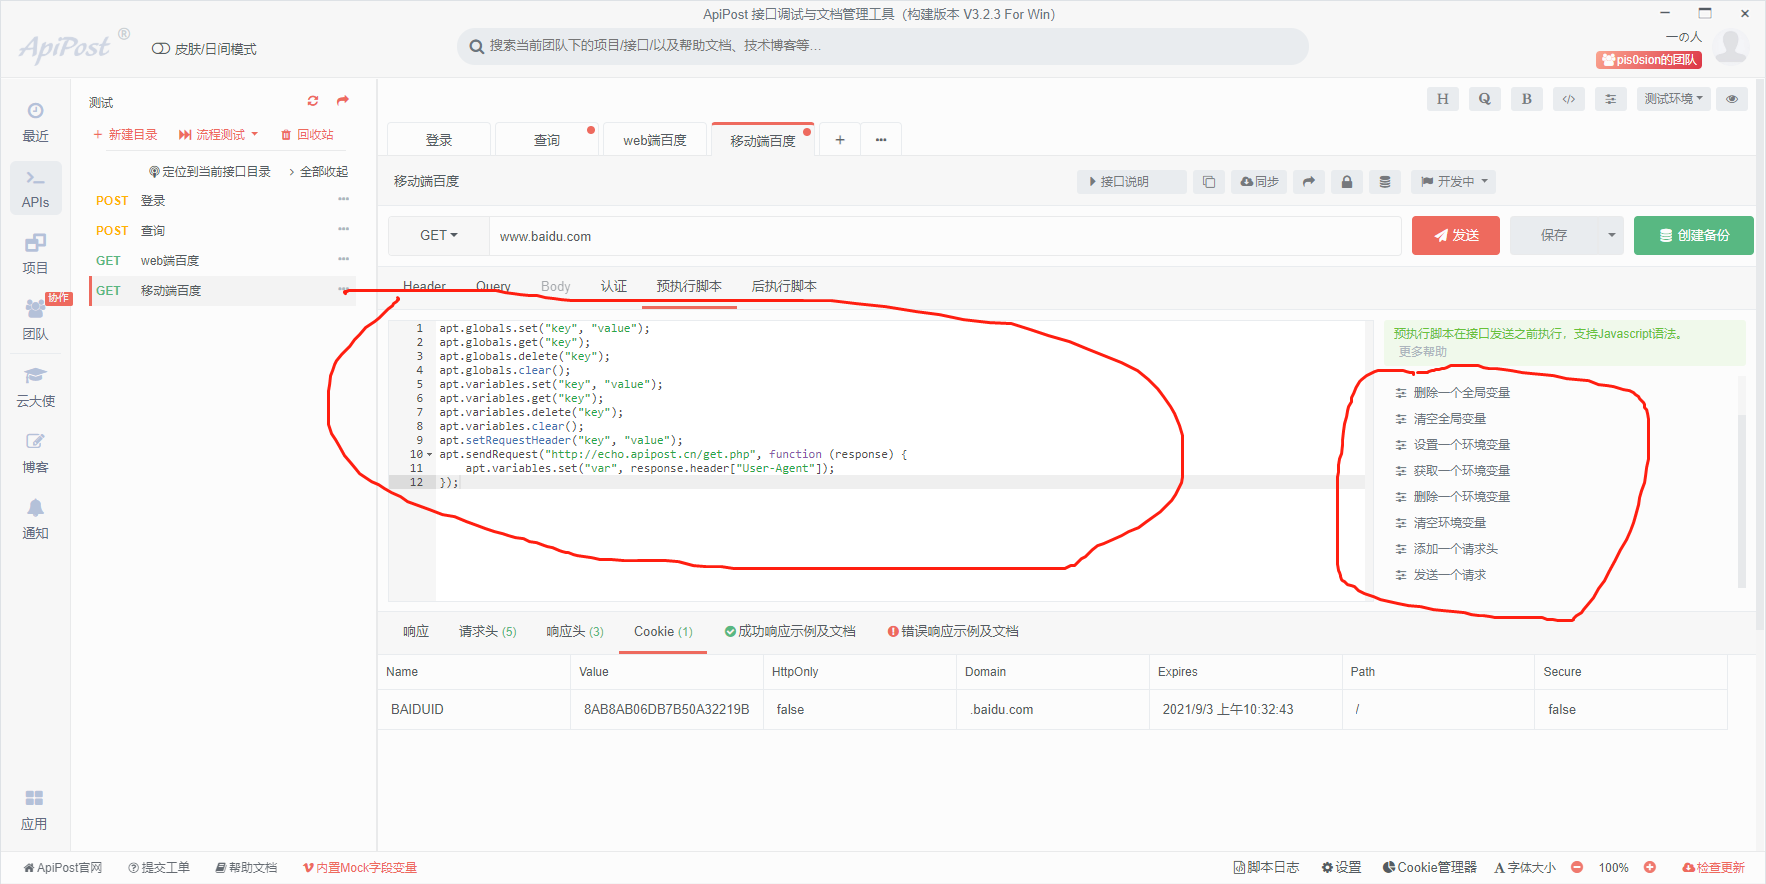Click the share arrow icon next to 测试
The height and width of the screenshot is (884, 1766).
(343, 101)
